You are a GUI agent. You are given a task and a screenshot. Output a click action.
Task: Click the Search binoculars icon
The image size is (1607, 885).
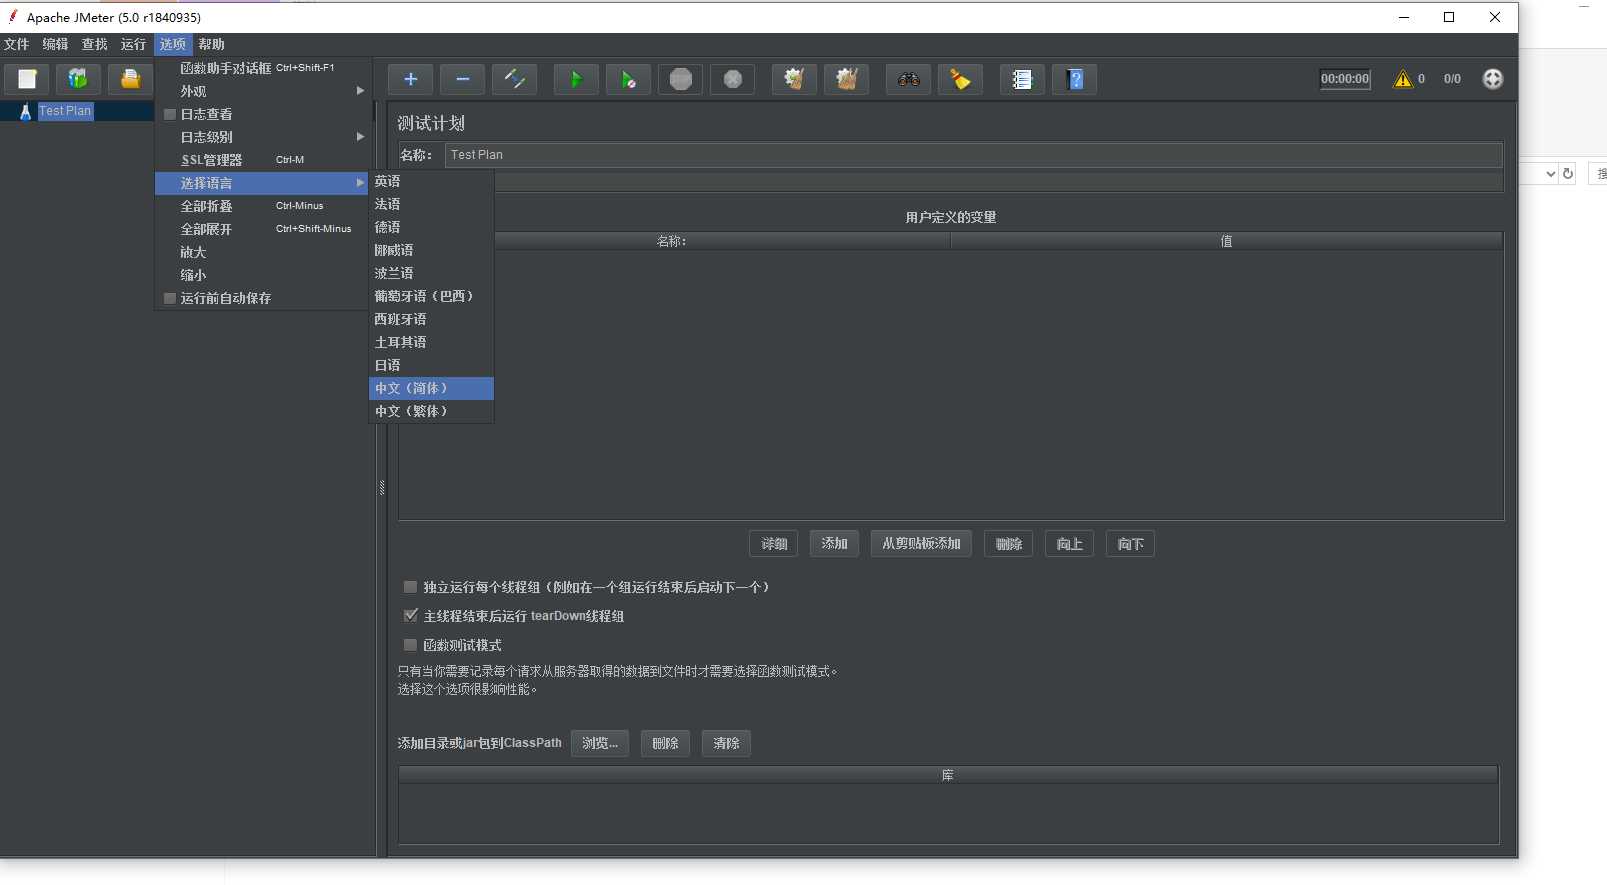point(908,79)
